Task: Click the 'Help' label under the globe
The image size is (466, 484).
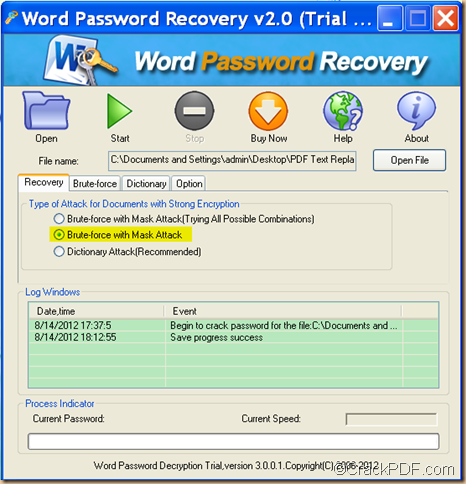Action: [x=343, y=138]
